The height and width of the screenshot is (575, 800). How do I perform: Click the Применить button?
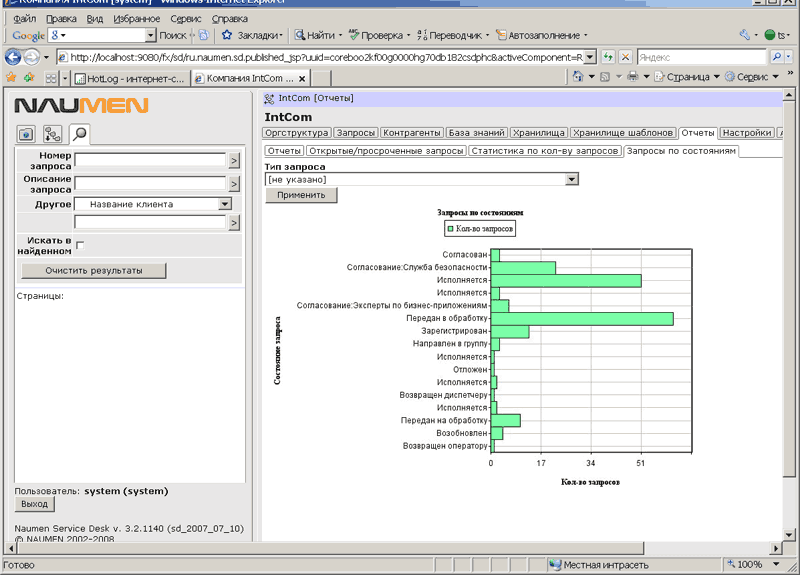pos(301,195)
